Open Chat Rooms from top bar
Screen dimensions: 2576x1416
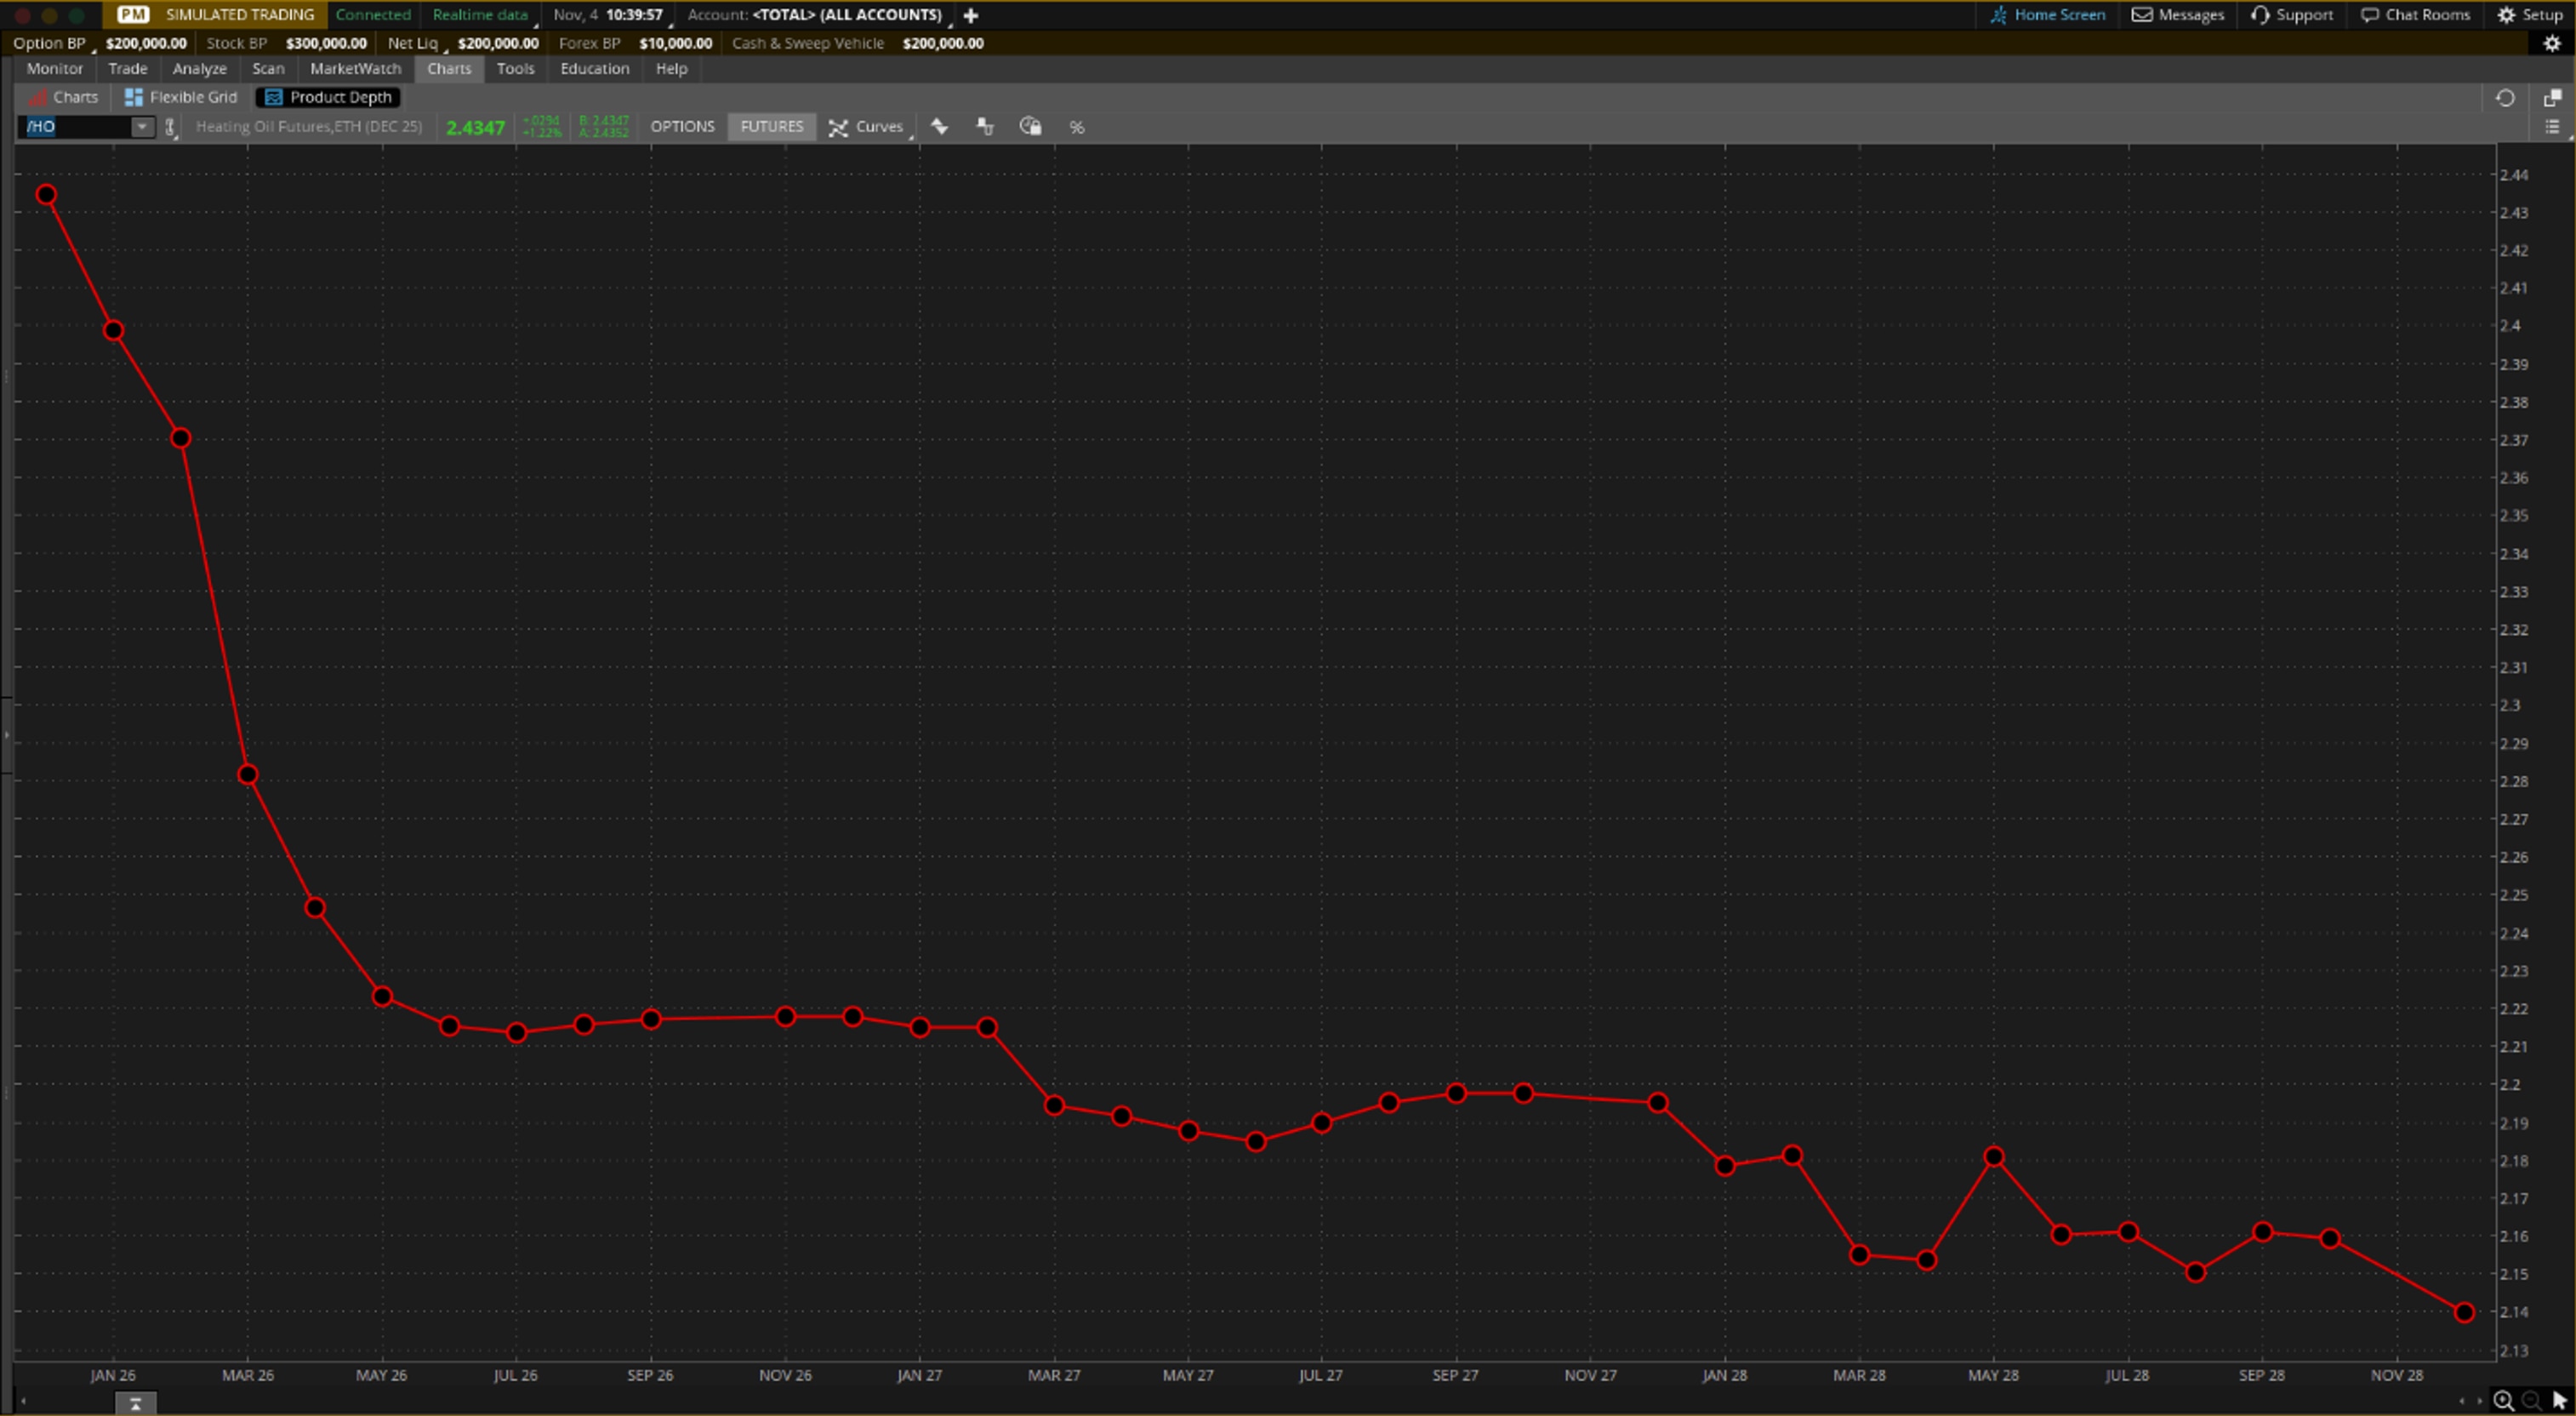coord(2415,15)
